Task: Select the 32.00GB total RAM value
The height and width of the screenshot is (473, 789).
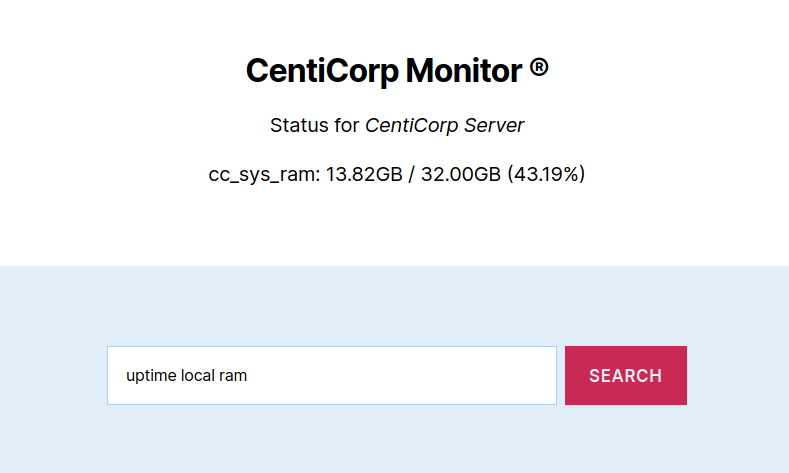Action: (461, 174)
